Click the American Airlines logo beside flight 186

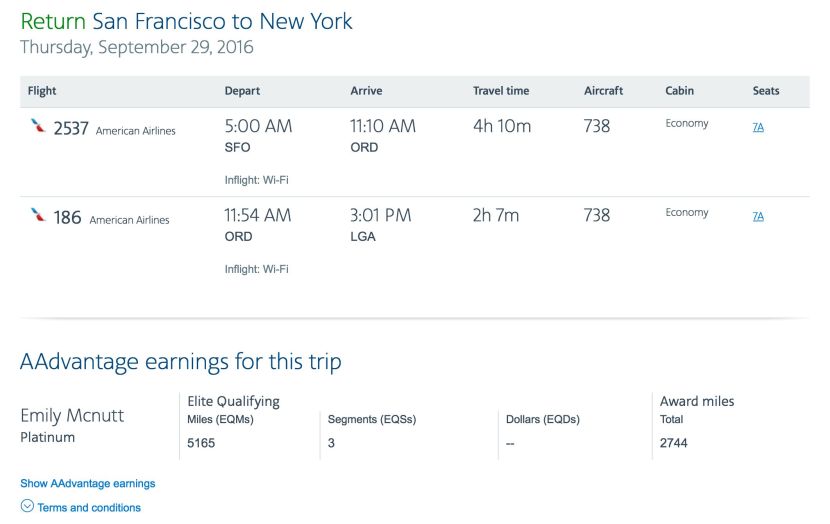pos(38,215)
